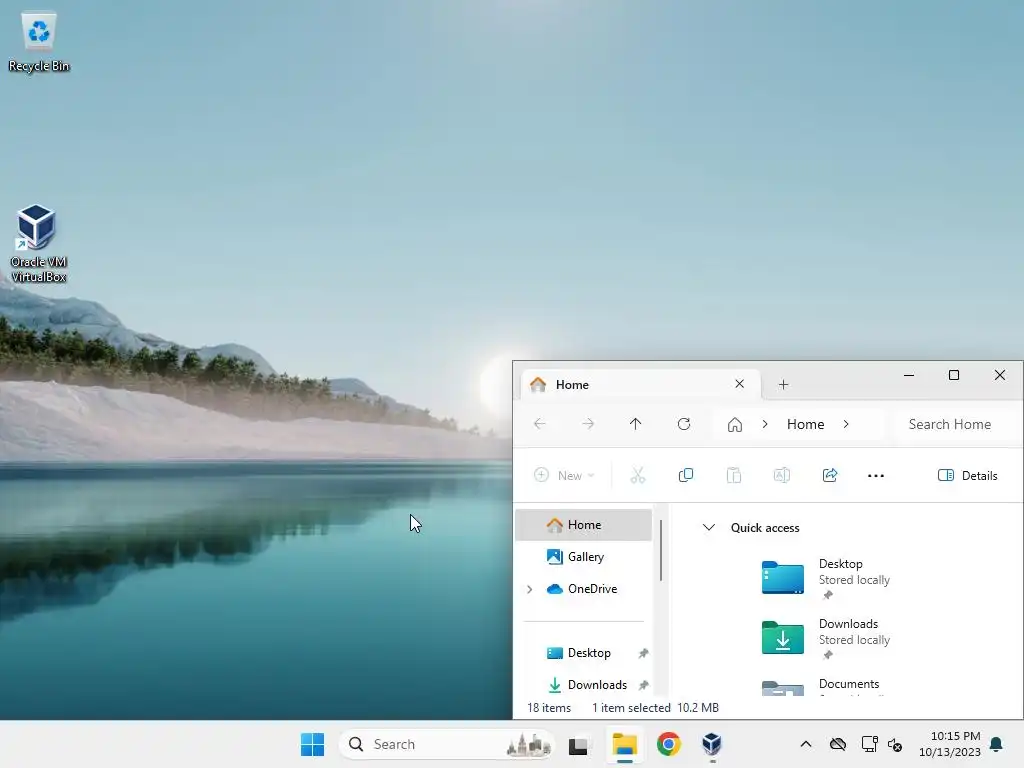The height and width of the screenshot is (768, 1024).
Task: Open Gallery in navigation pane
Action: 583,556
